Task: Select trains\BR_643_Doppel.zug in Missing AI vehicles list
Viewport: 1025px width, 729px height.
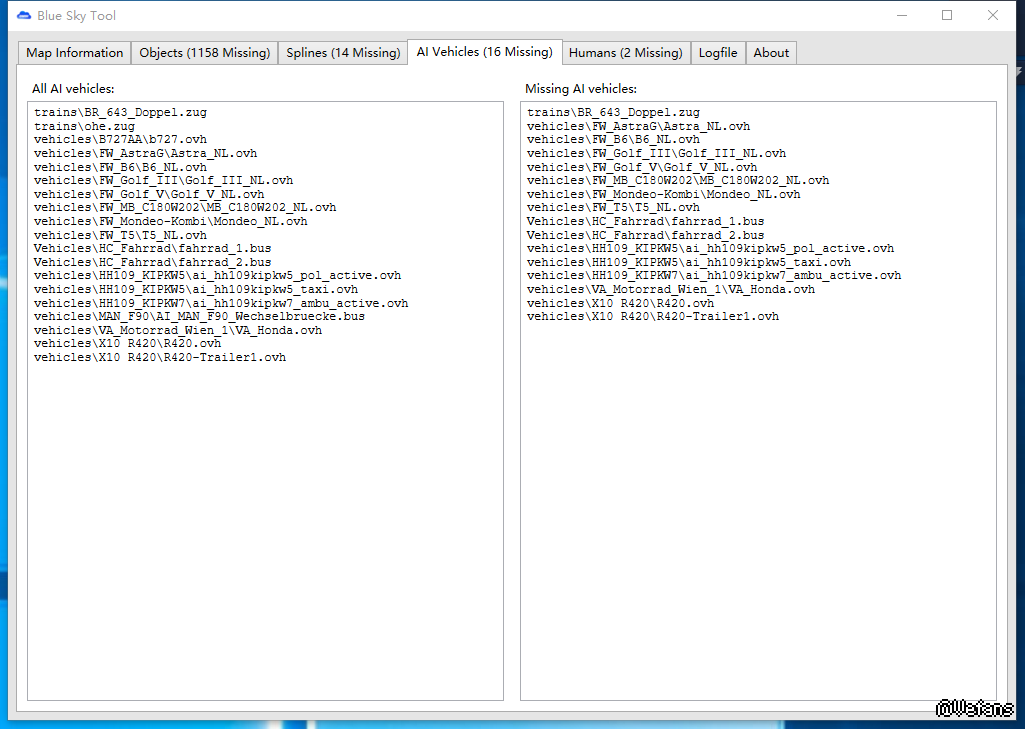Action: point(613,112)
